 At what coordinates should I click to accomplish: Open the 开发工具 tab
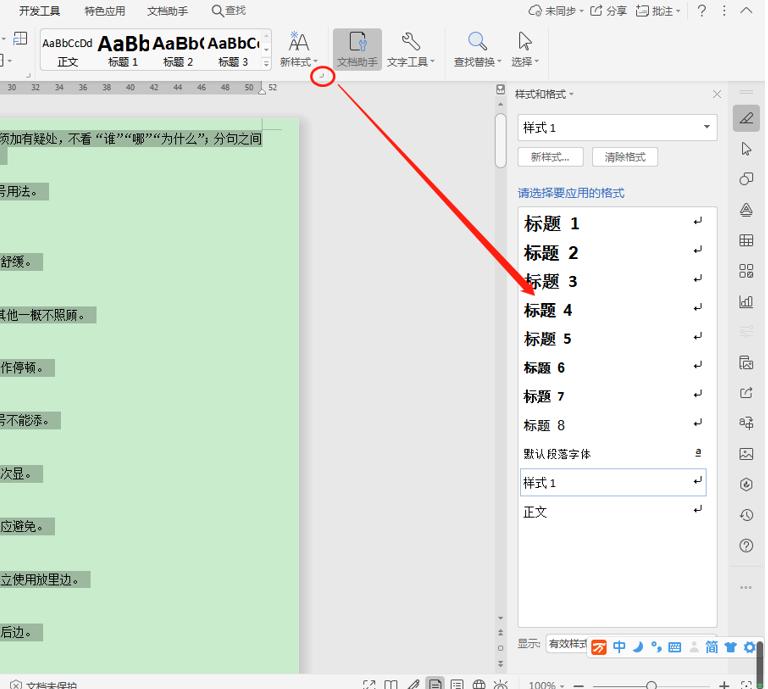(x=39, y=11)
